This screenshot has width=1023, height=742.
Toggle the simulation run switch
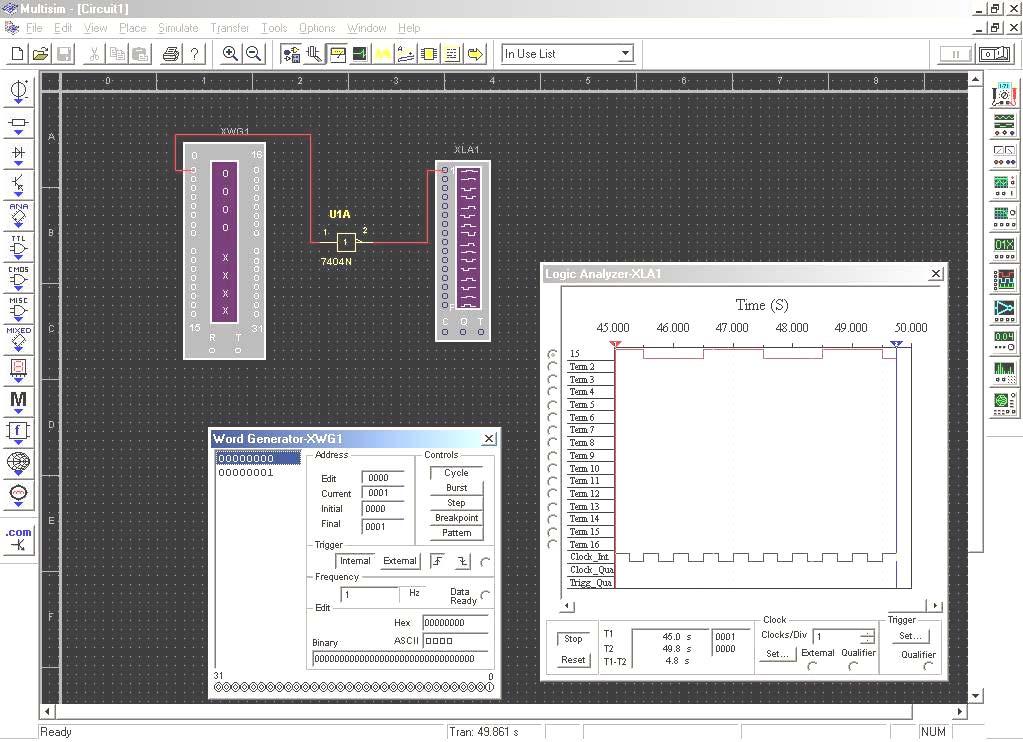[x=996, y=54]
